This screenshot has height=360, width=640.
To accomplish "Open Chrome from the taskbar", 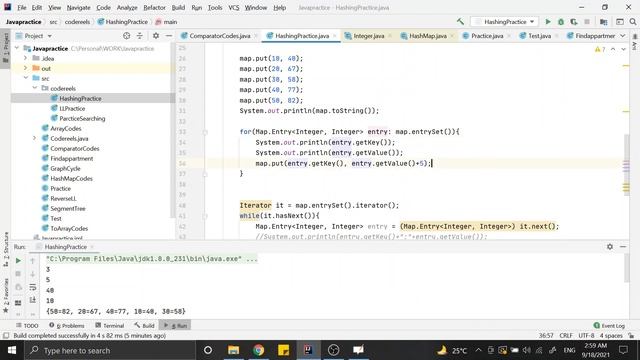I will tap(258, 350).
